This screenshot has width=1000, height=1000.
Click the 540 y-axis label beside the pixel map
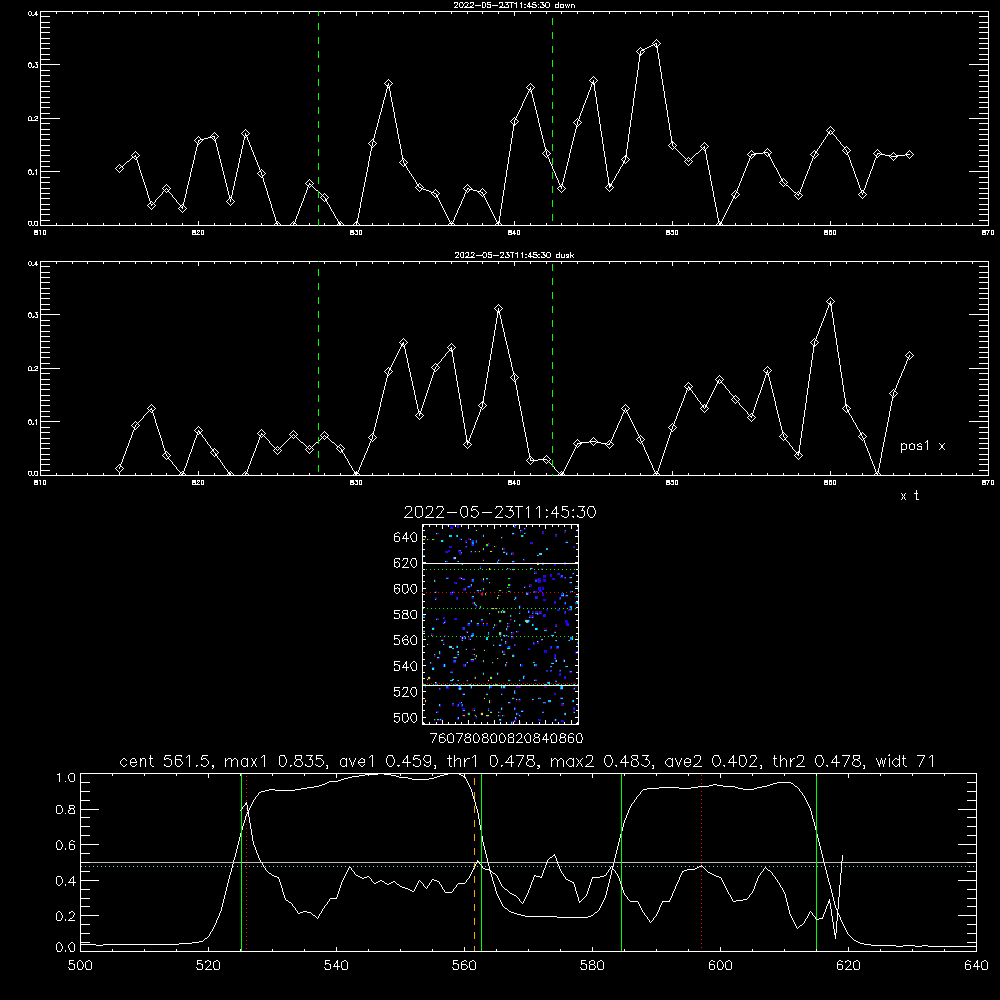click(406, 666)
